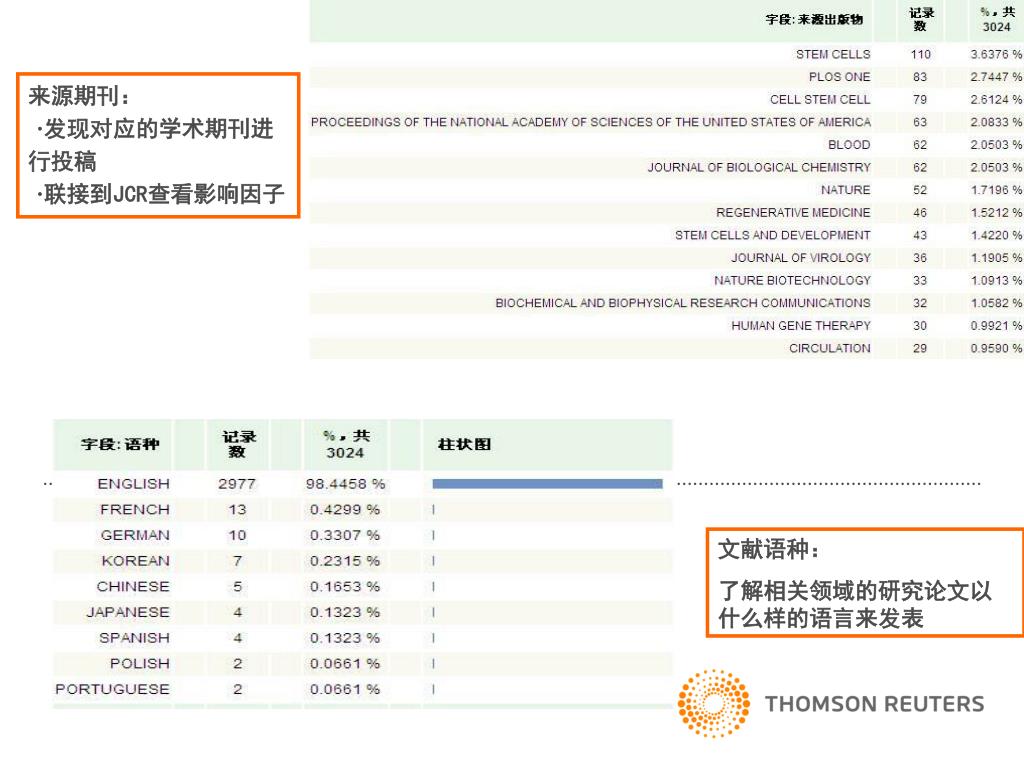Click the STEM CELLS journal name

click(833, 54)
